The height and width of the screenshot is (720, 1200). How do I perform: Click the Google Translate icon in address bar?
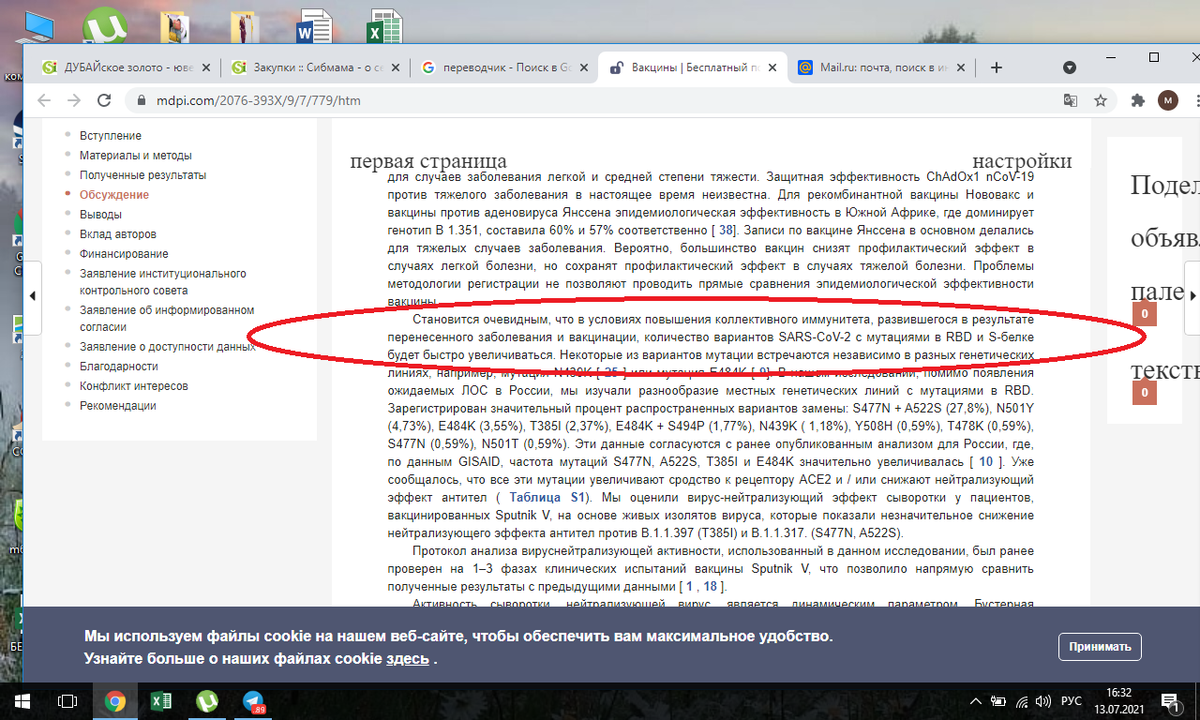coord(1070,100)
